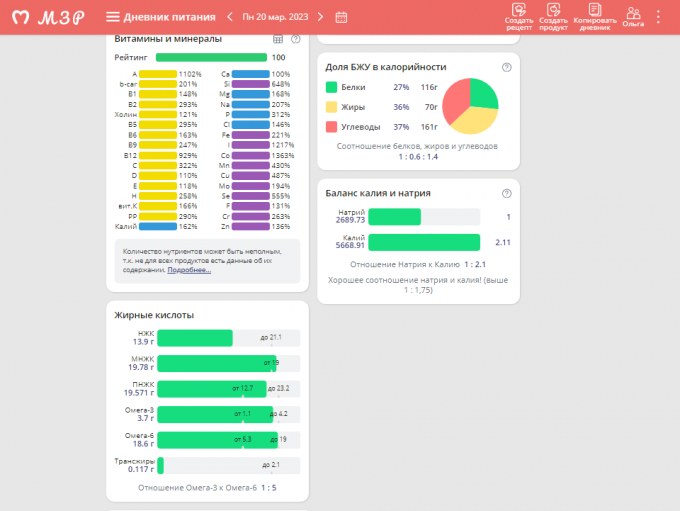Screen dimensions: 680x511
Task: Click the date Пн 20 мар. 2023
Action: [x=276, y=17]
